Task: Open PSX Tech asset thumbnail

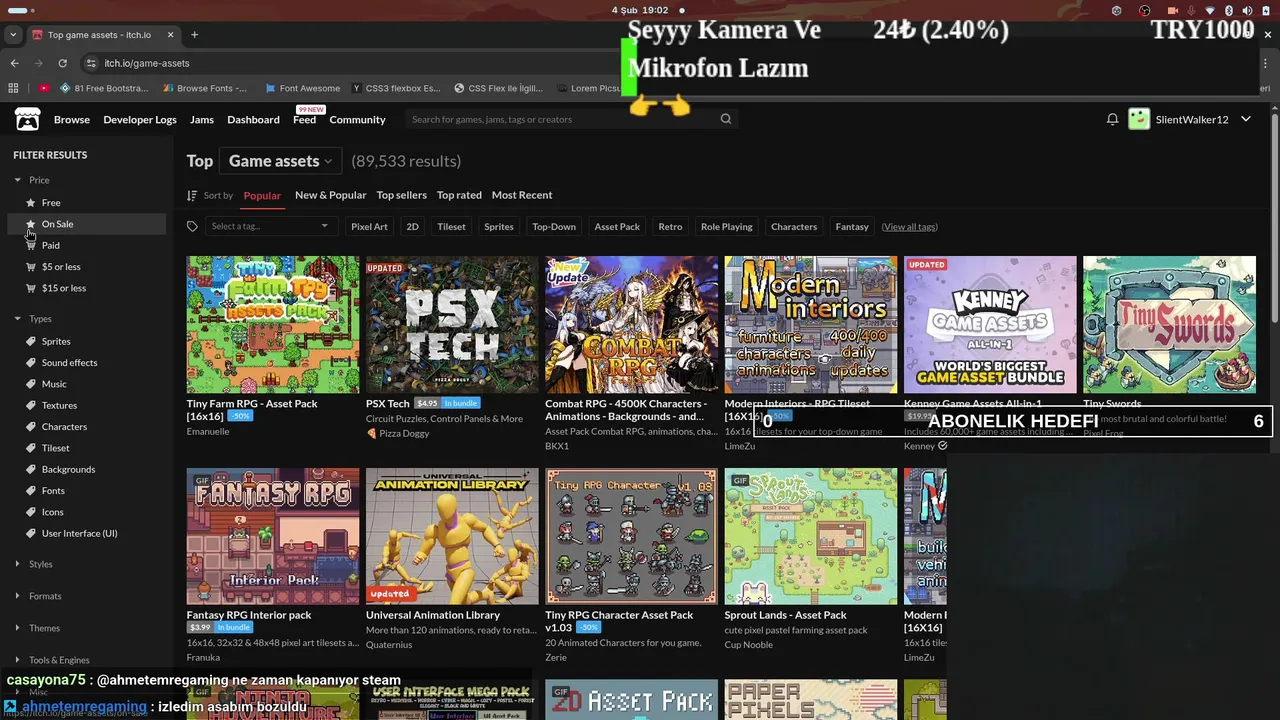Action: click(452, 325)
